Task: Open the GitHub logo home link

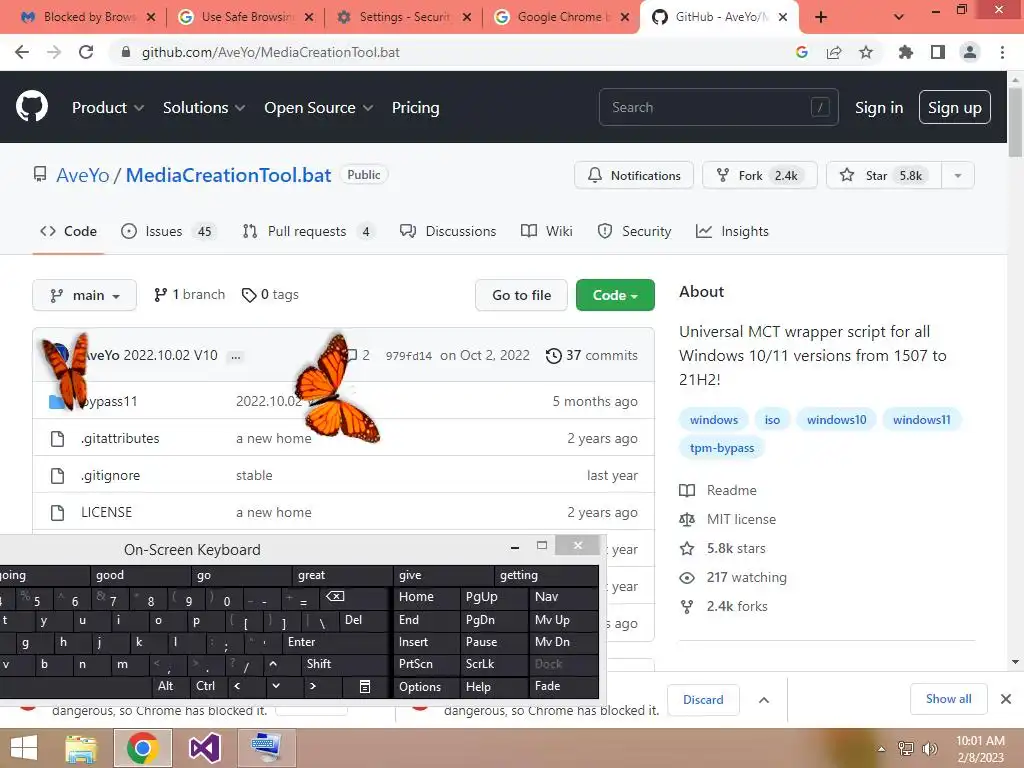Action: coord(32,107)
